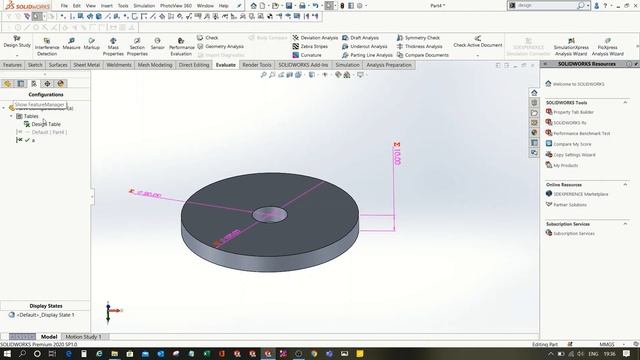Click the 10.00 thickness dimension

click(x=397, y=156)
